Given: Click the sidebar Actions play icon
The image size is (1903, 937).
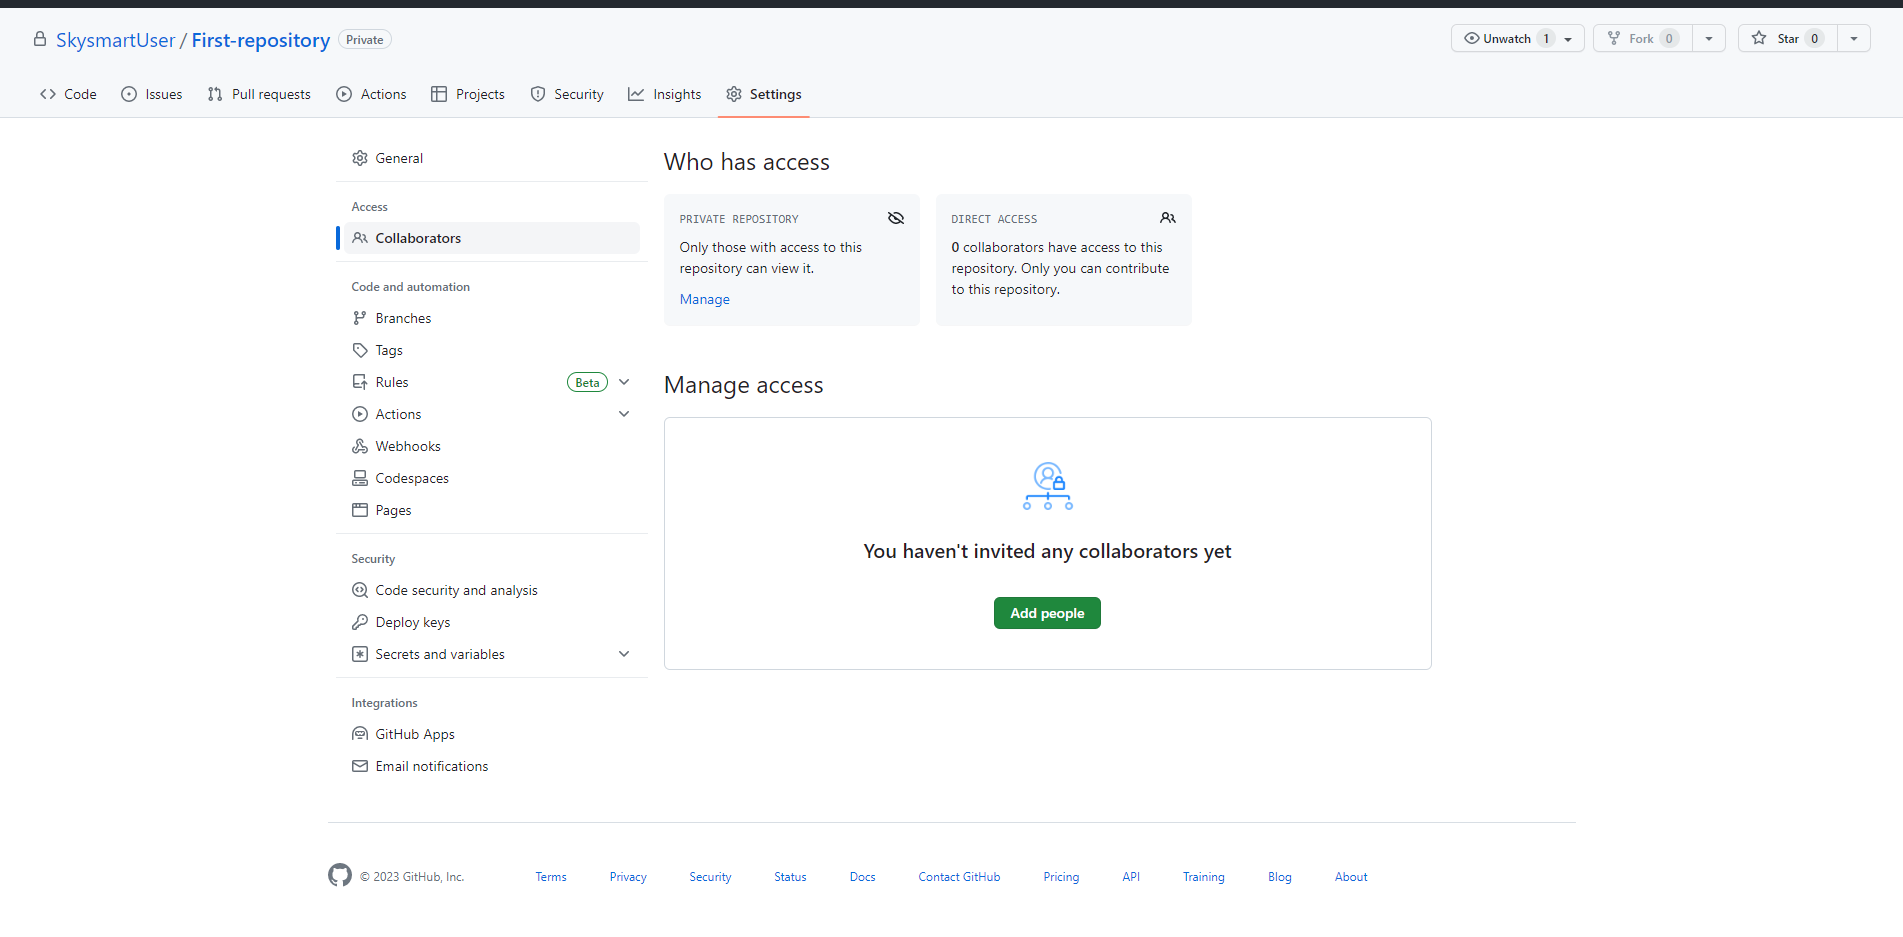Looking at the screenshot, I should pos(360,414).
